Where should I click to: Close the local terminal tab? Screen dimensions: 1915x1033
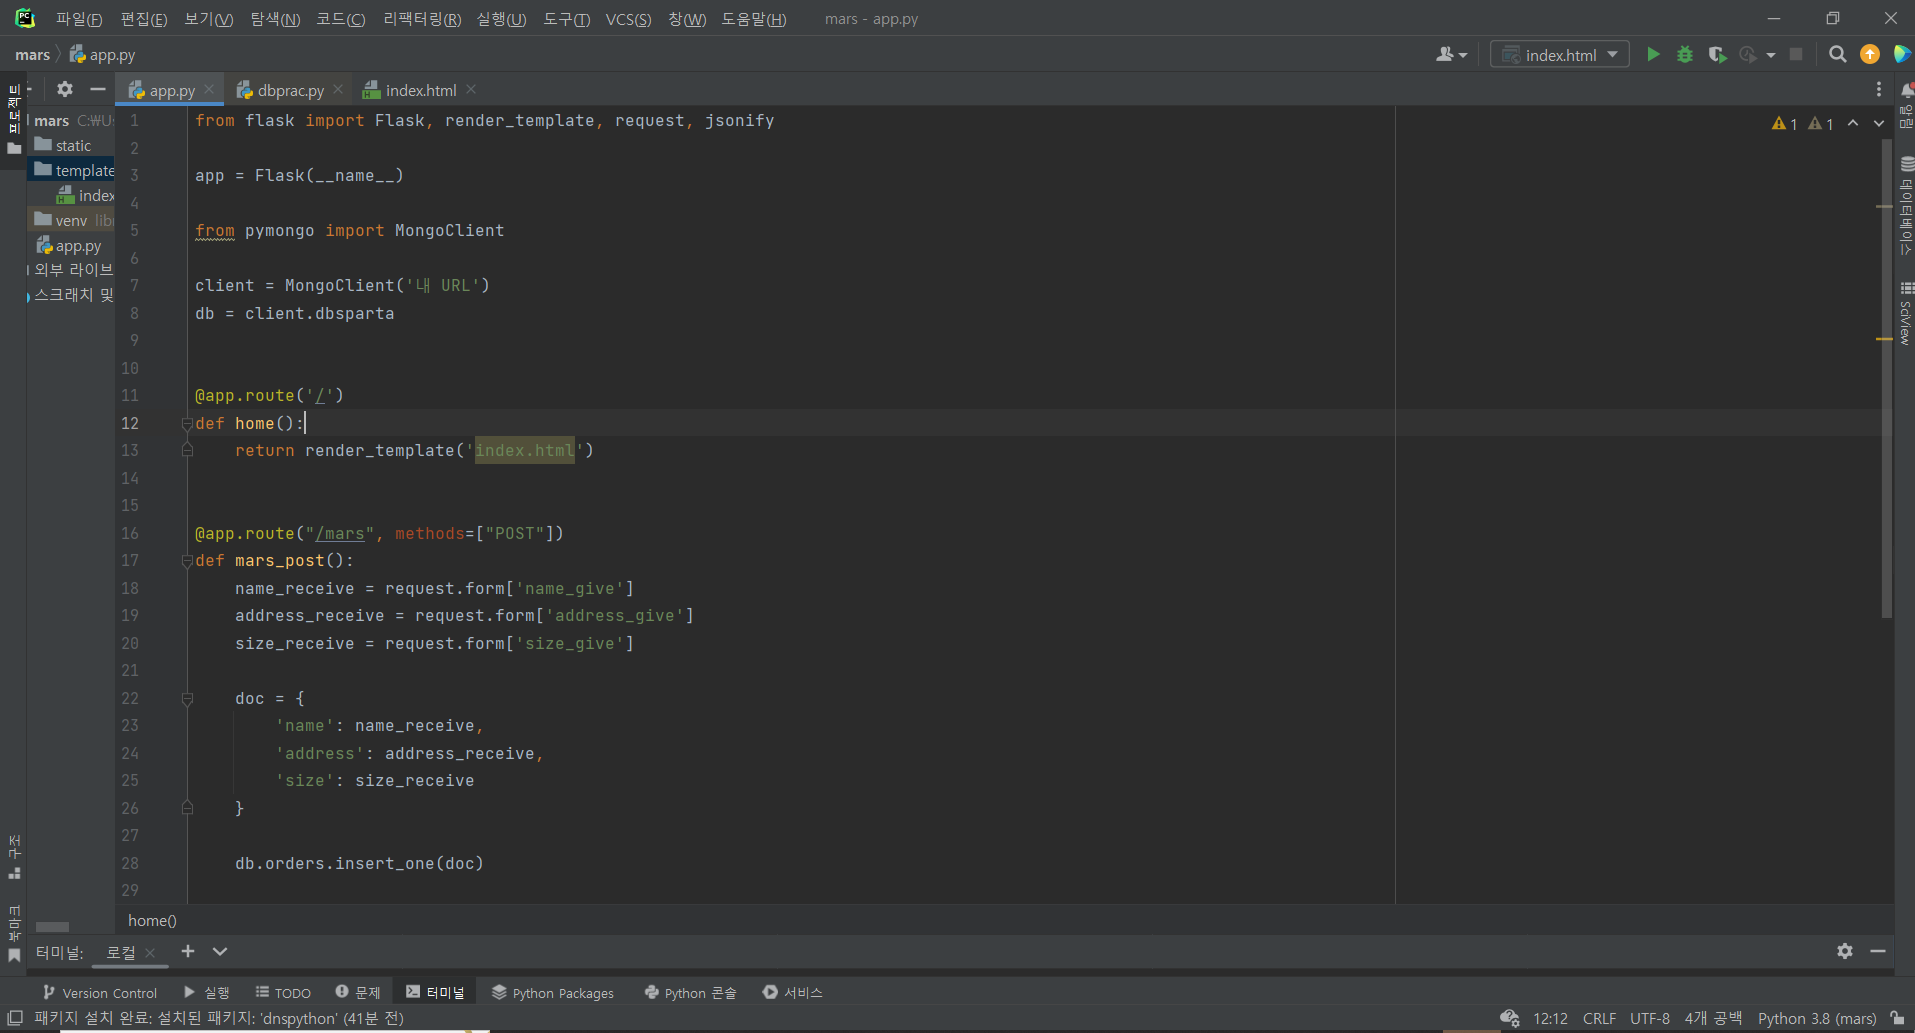150,953
